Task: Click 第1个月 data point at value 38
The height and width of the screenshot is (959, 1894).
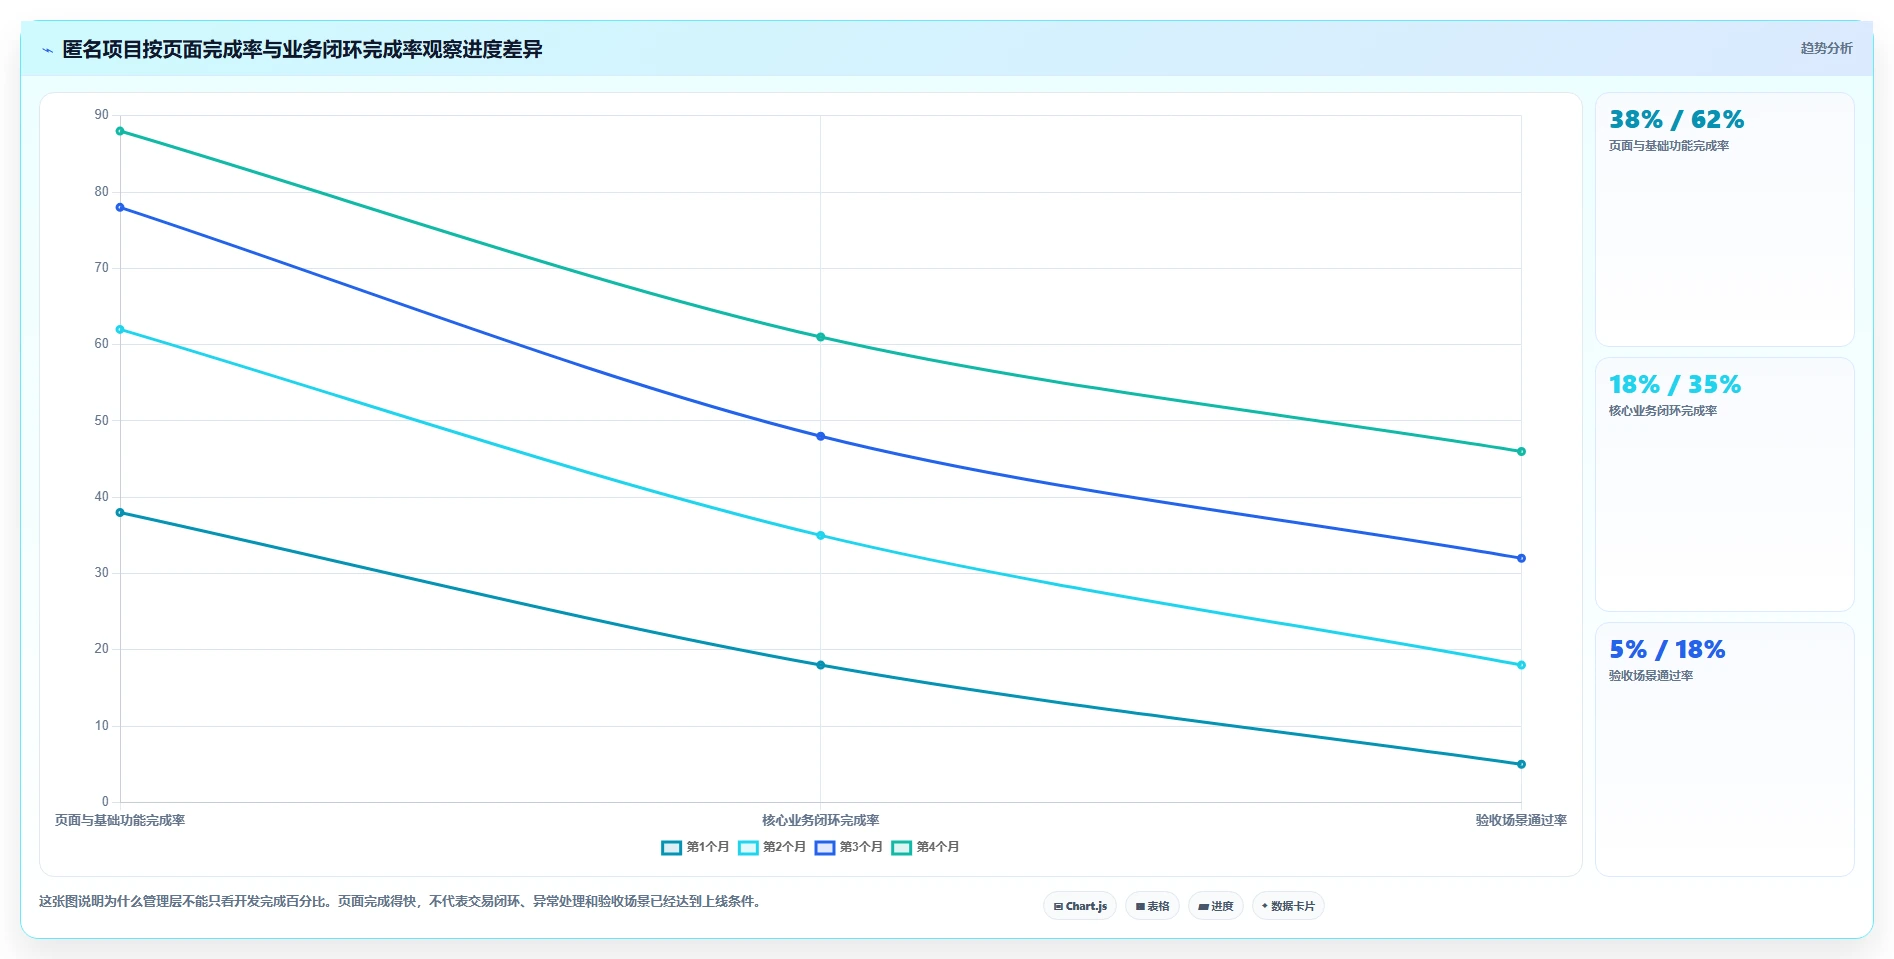Action: click(120, 513)
